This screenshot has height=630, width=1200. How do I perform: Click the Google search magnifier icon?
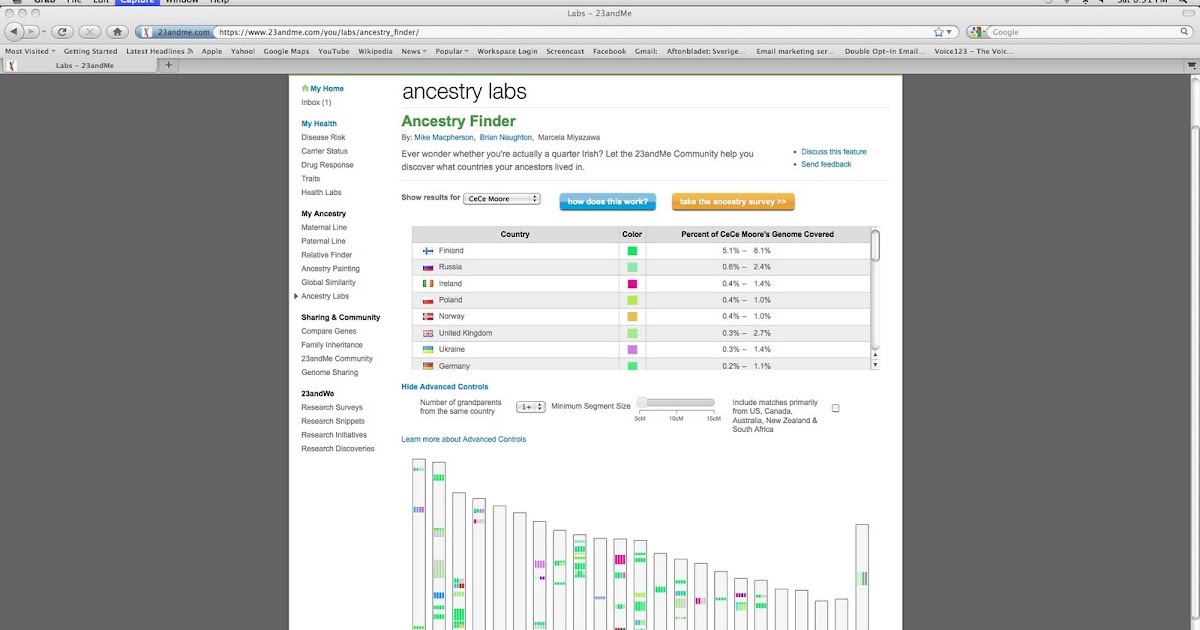coord(1183,31)
